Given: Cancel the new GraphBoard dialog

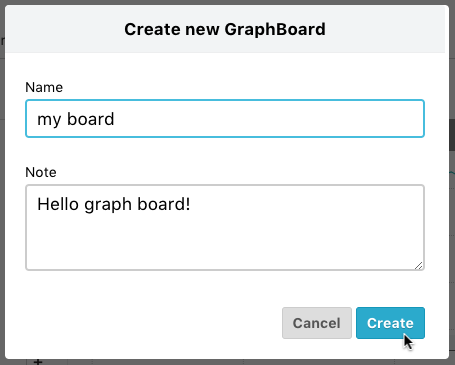Looking at the screenshot, I should [x=317, y=323].
